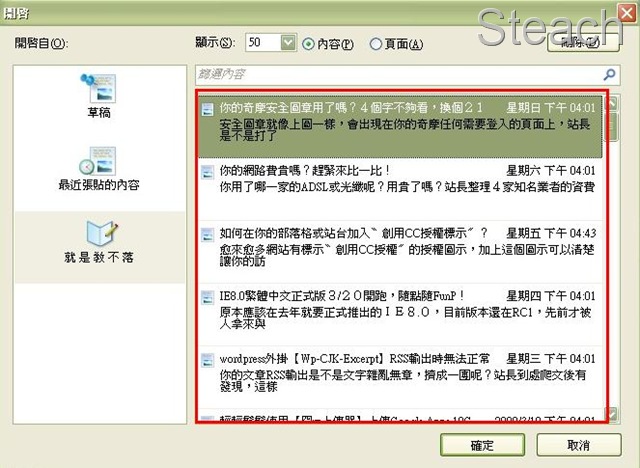Click excerpt starting 你的文章RSS輸出是不是文字雜亂無章
This screenshot has height=468, width=640.
click(x=403, y=381)
